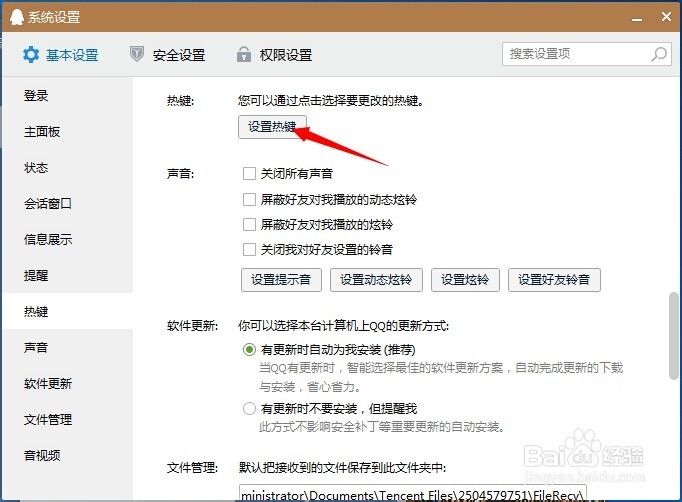Image resolution: width=682 pixels, height=502 pixels.
Task: Select the 热键 item in sidebar
Action: (x=67, y=311)
